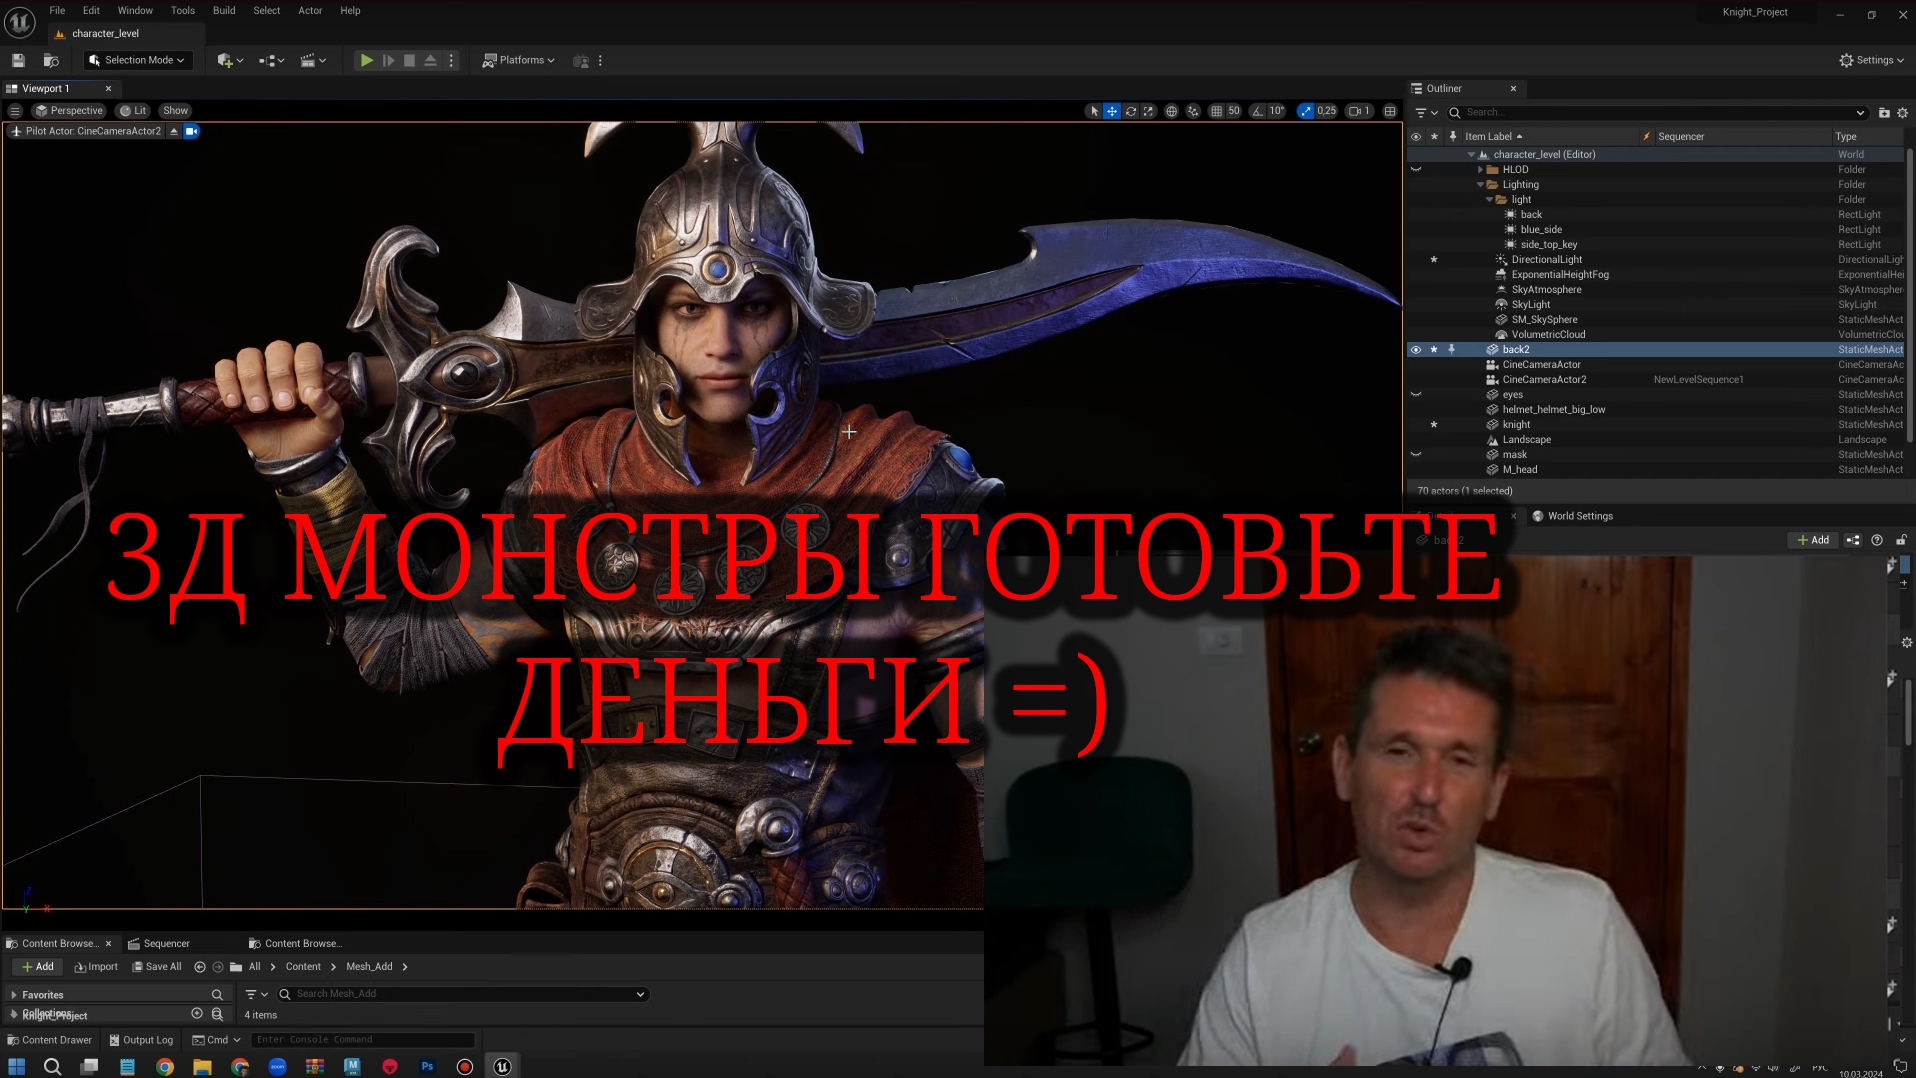Toggle grid snapping icon
1916x1078 pixels.
1216,111
